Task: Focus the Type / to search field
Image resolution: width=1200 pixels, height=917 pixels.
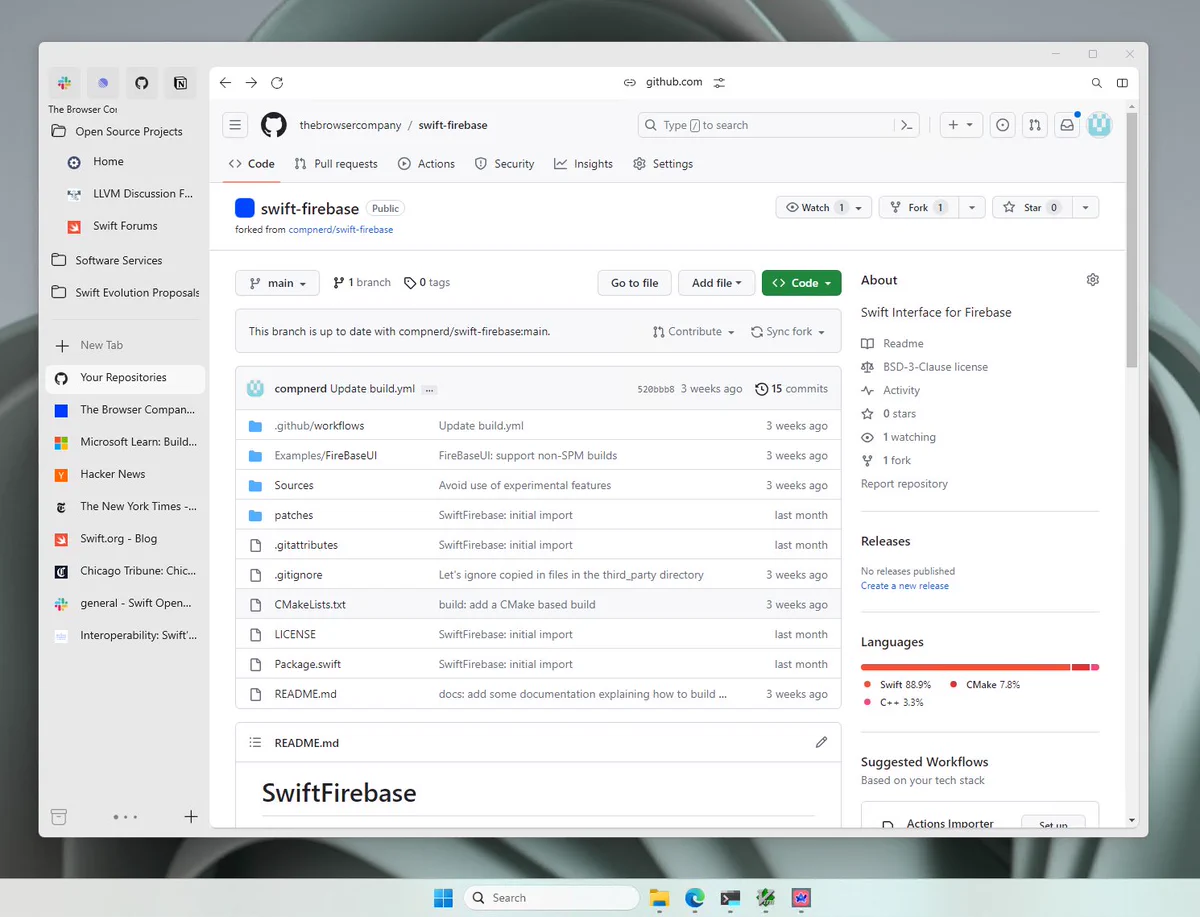Action: [779, 125]
